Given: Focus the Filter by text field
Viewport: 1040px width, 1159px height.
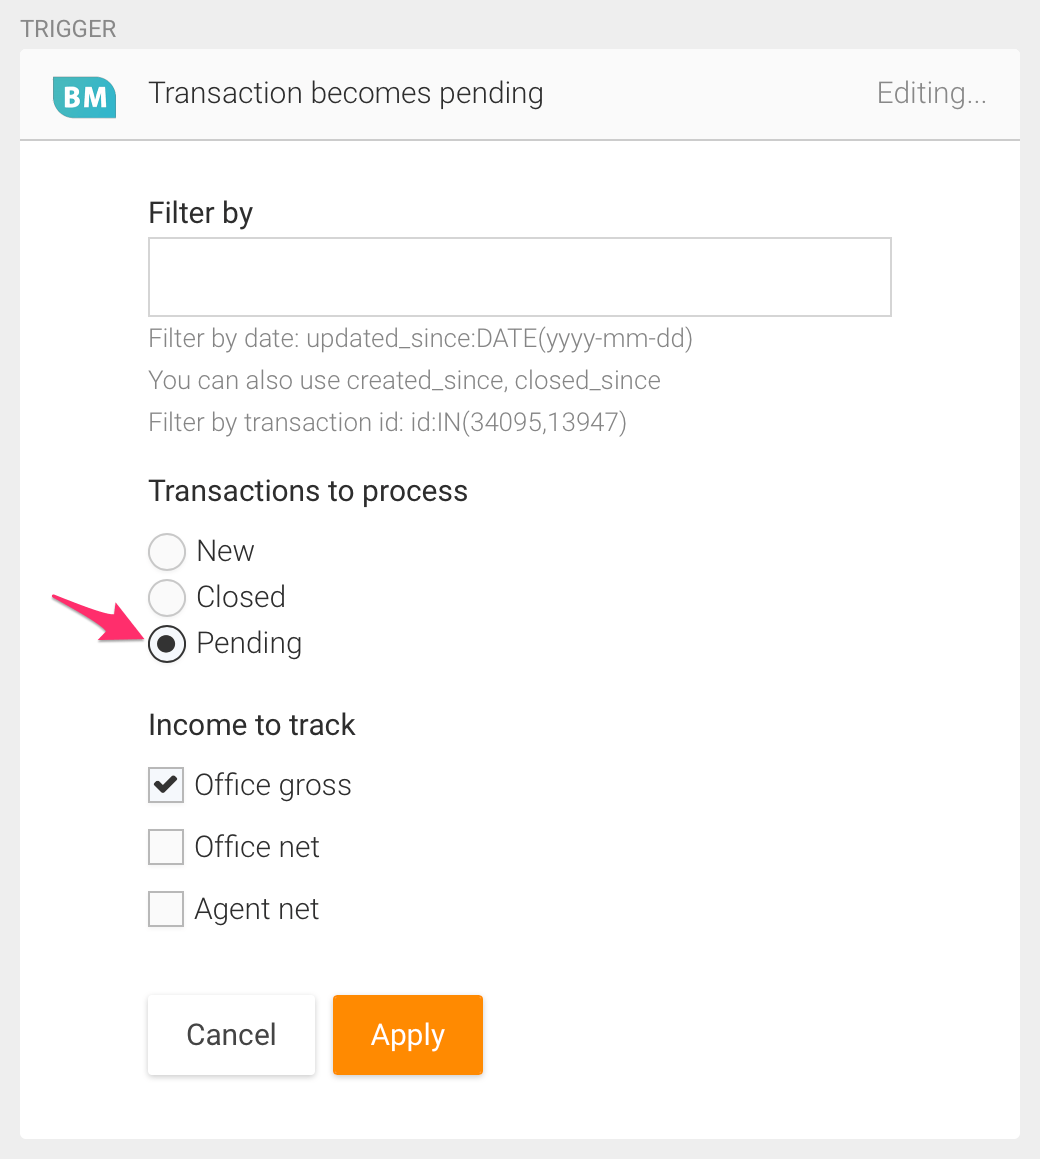Looking at the screenshot, I should [x=519, y=277].
